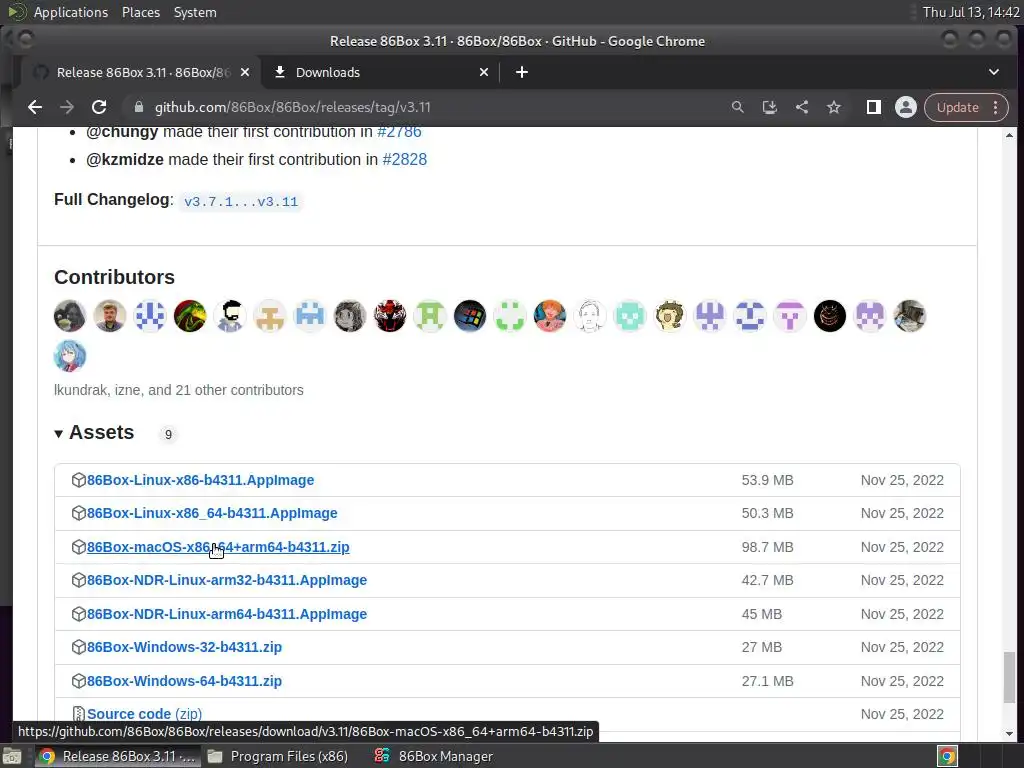
Task: Open the green snake contributor avatar
Action: (190, 316)
